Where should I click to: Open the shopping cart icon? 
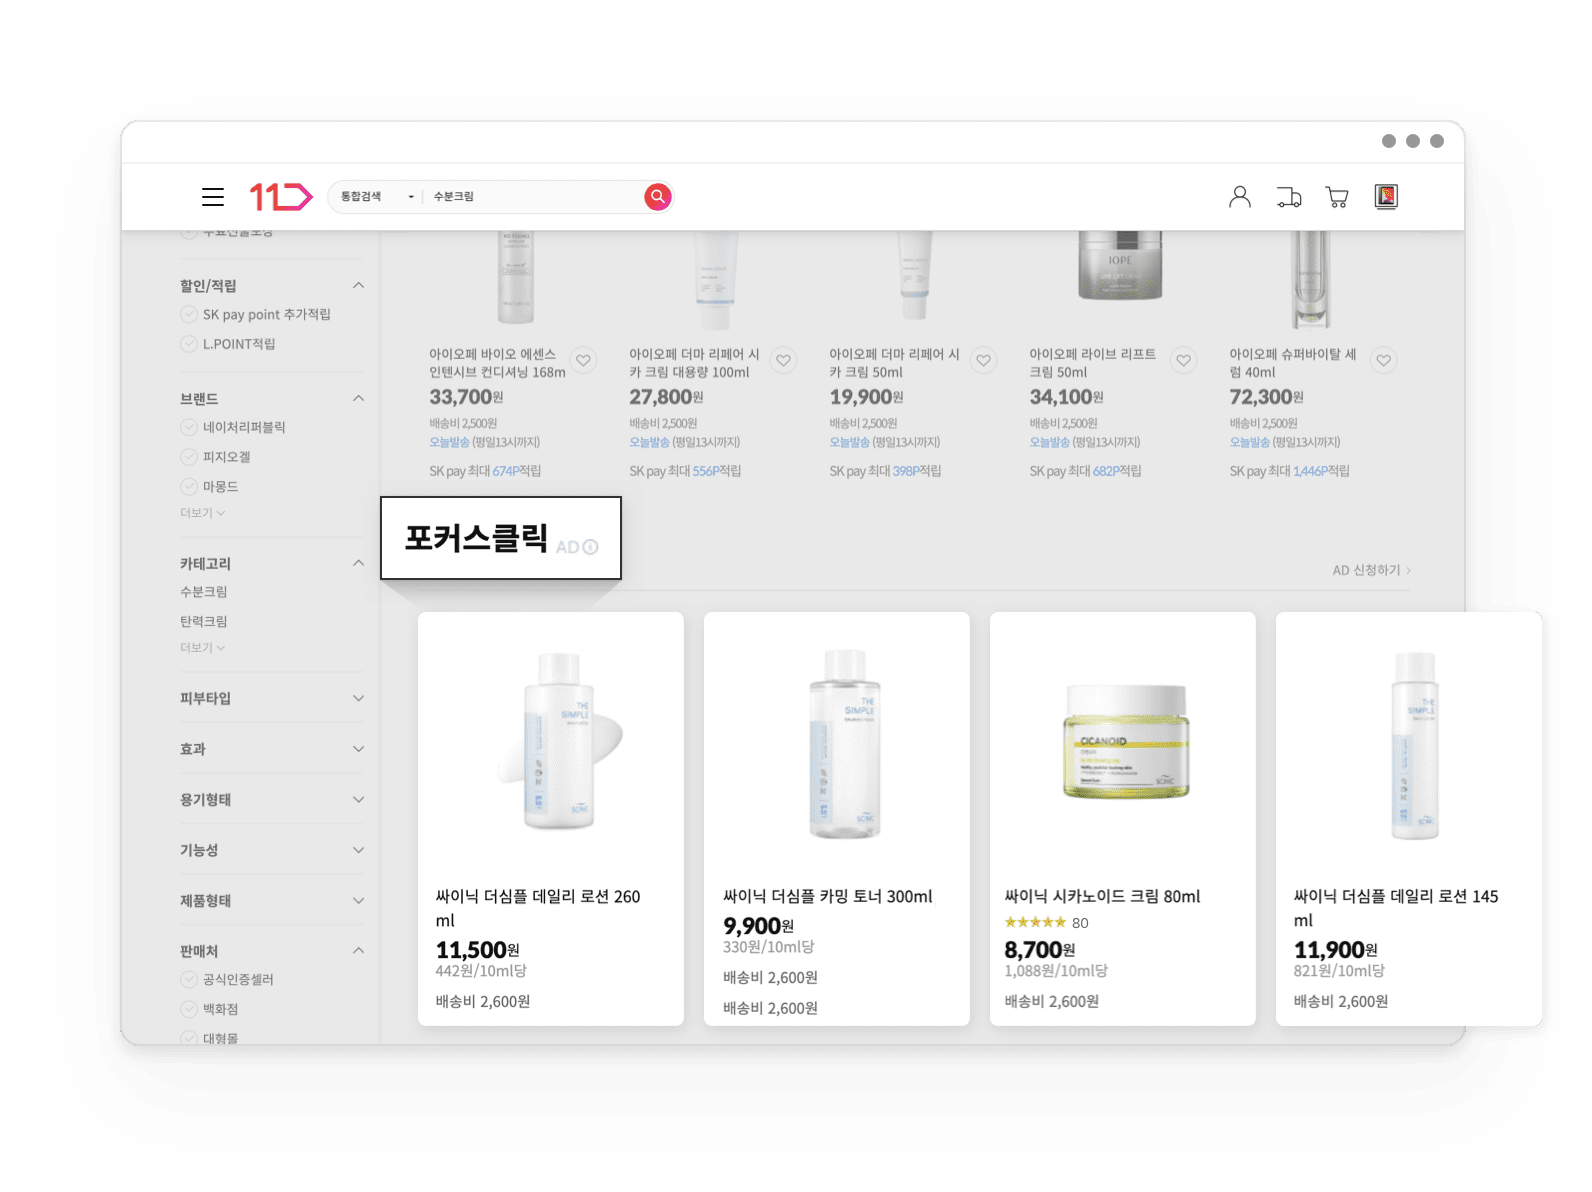point(1337,197)
